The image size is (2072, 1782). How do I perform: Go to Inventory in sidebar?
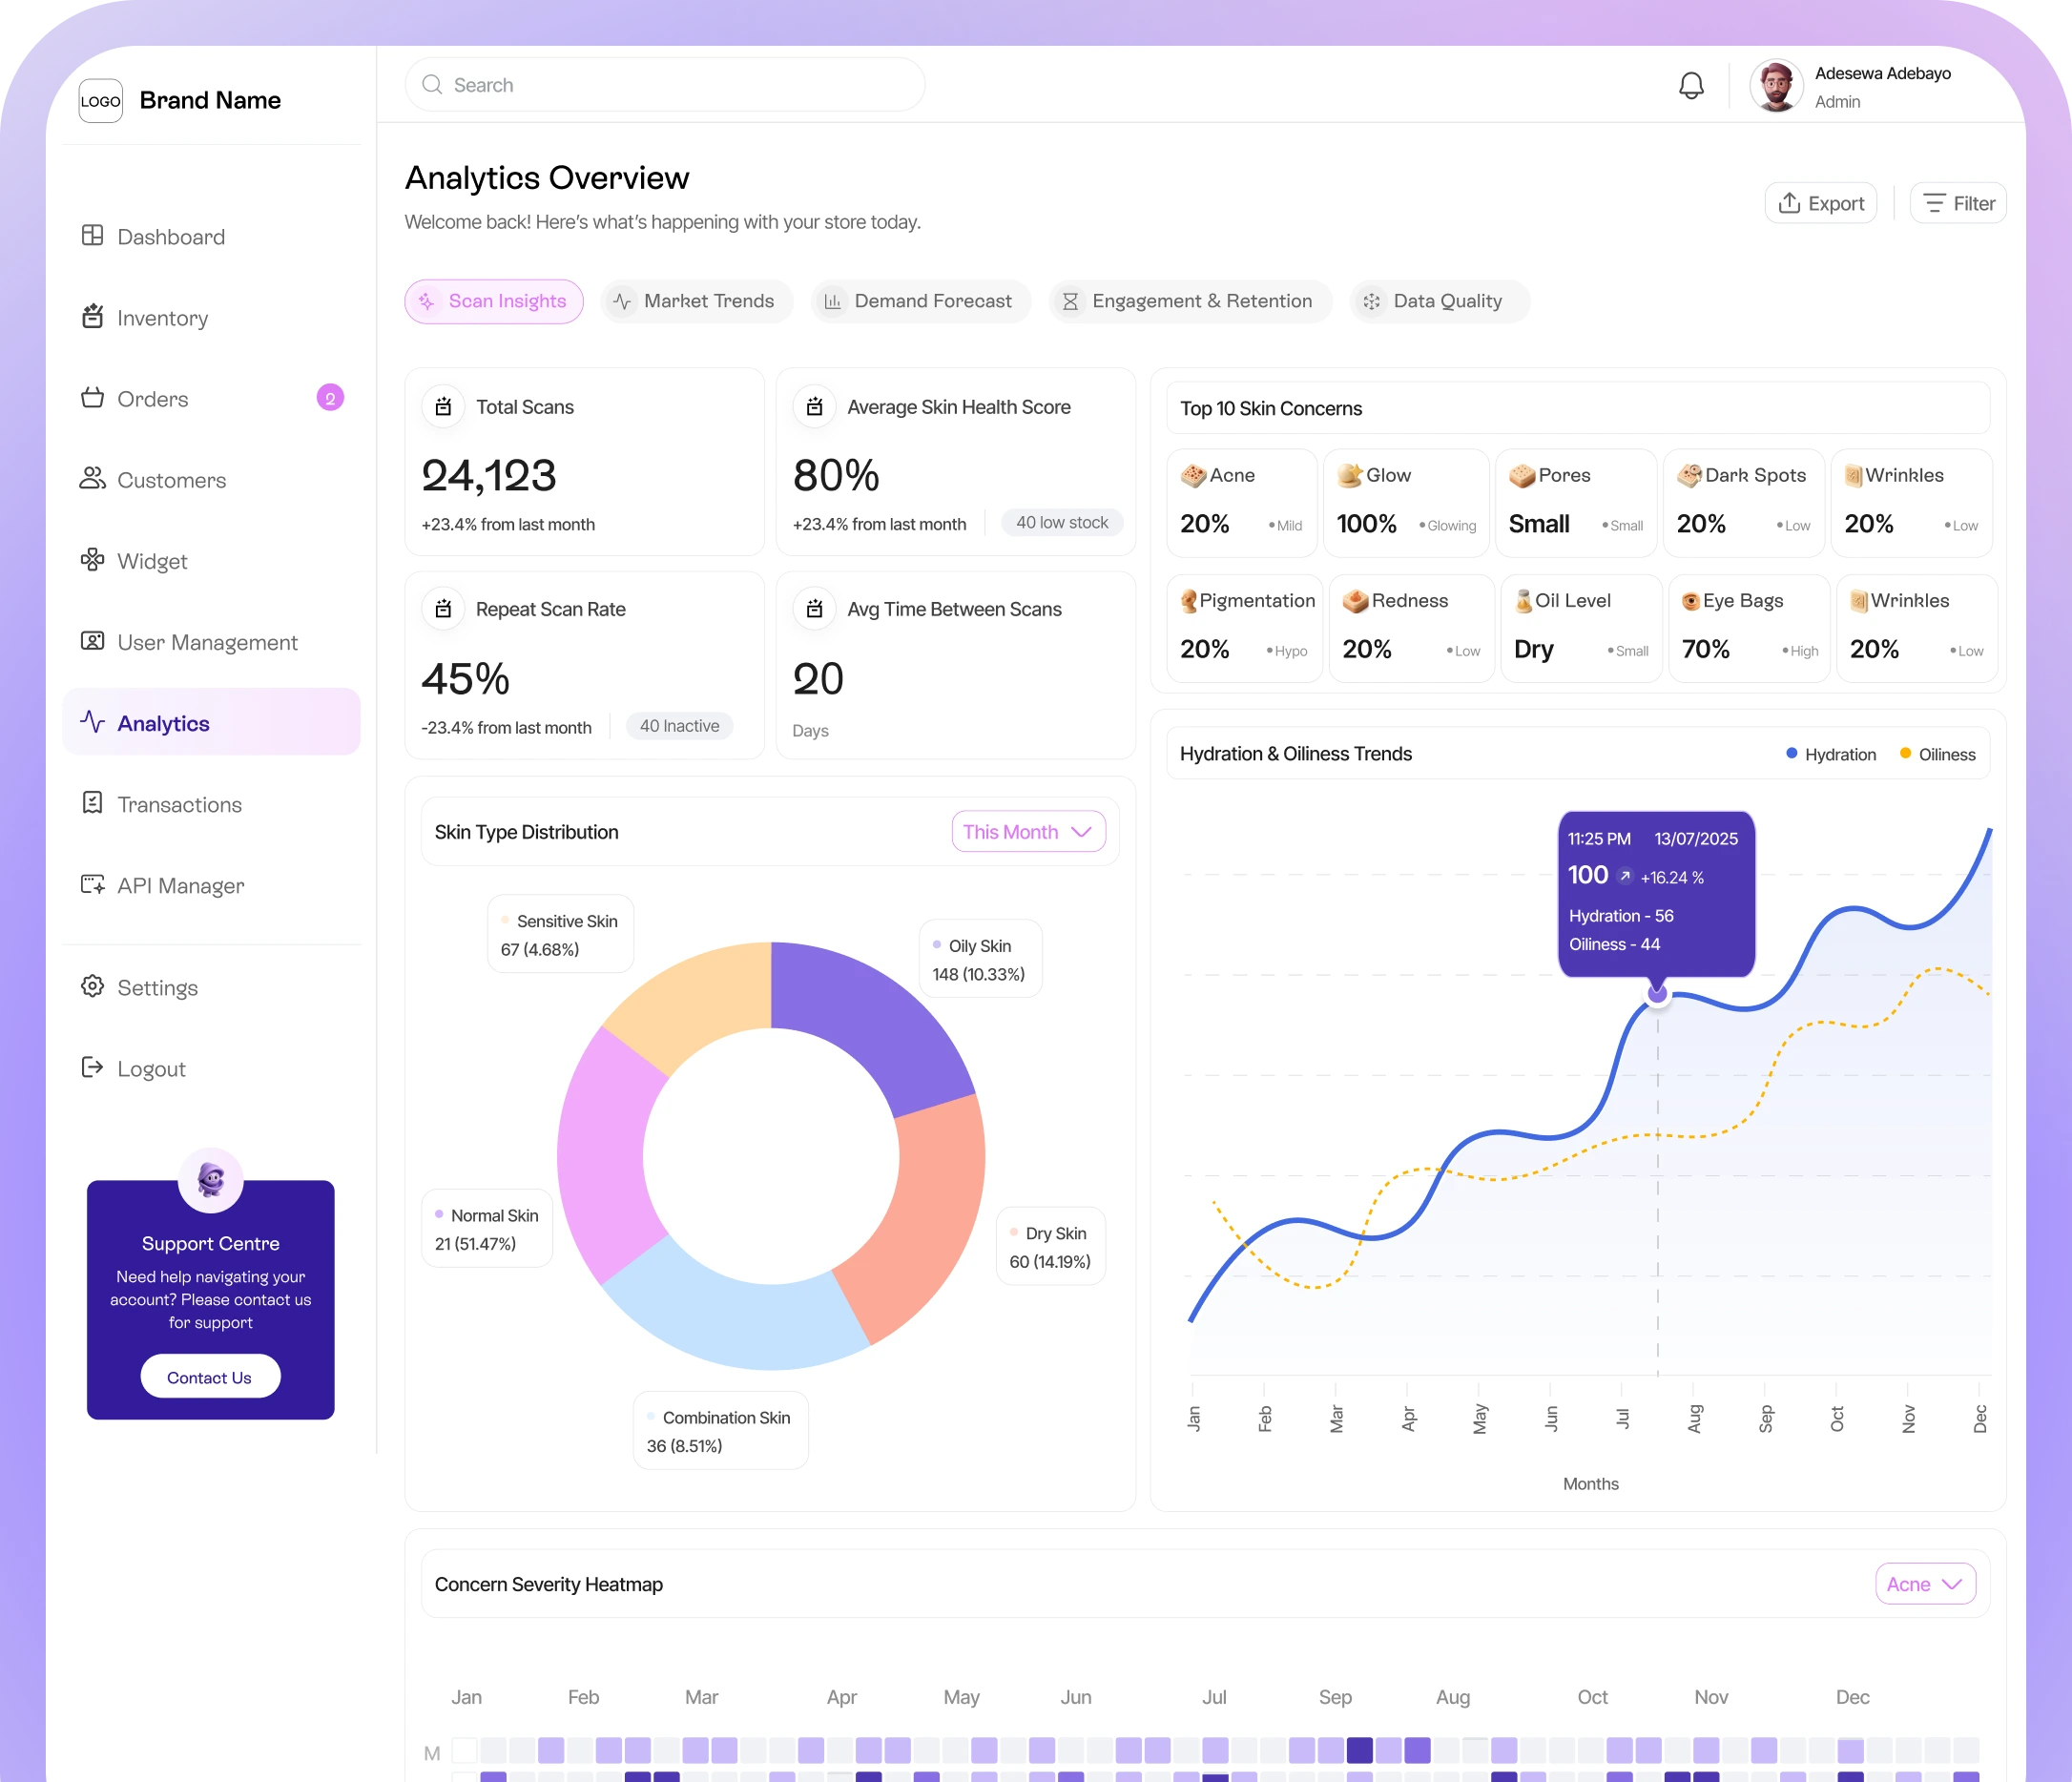[162, 318]
